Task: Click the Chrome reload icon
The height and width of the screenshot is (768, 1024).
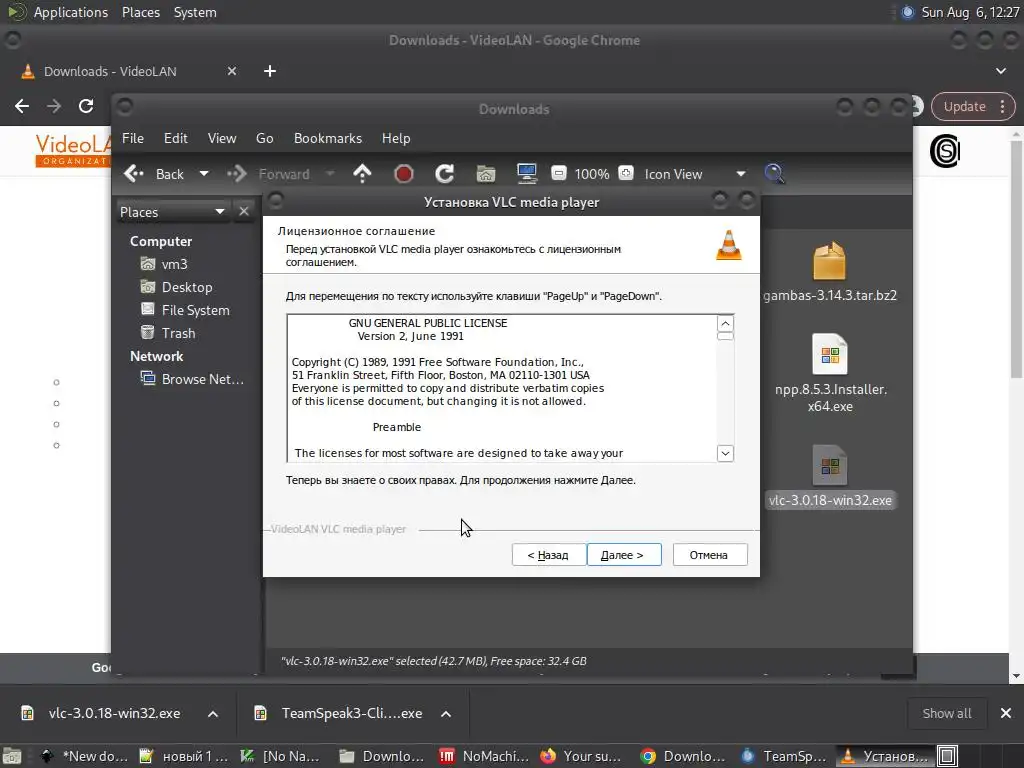Action: [86, 106]
